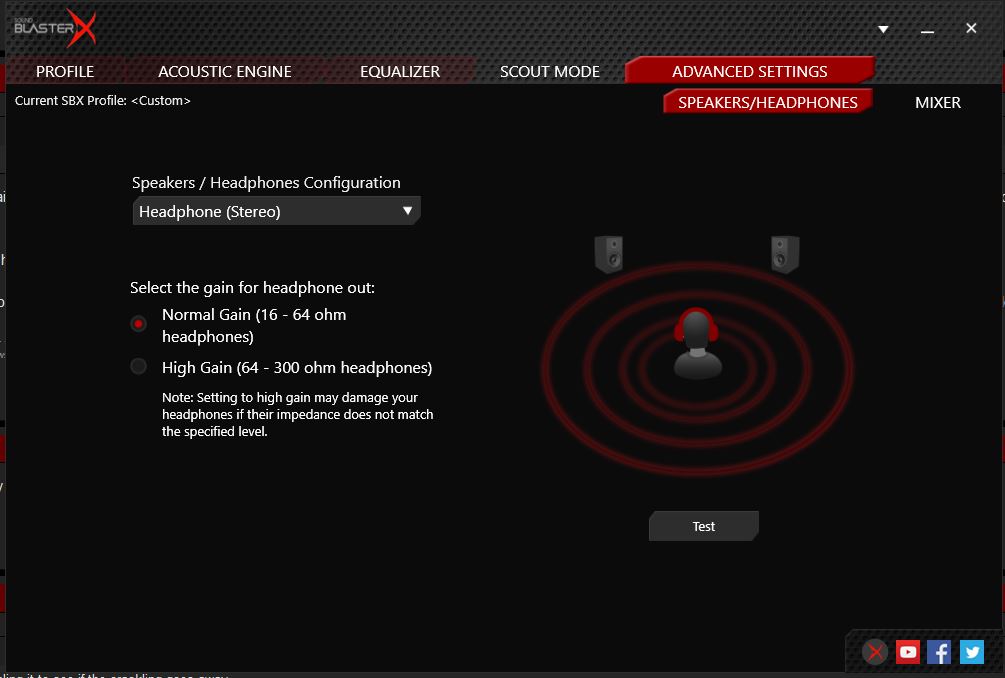Screen dimensions: 1005x678
Task: Switch to the PROFILE tab
Action: tap(65, 71)
